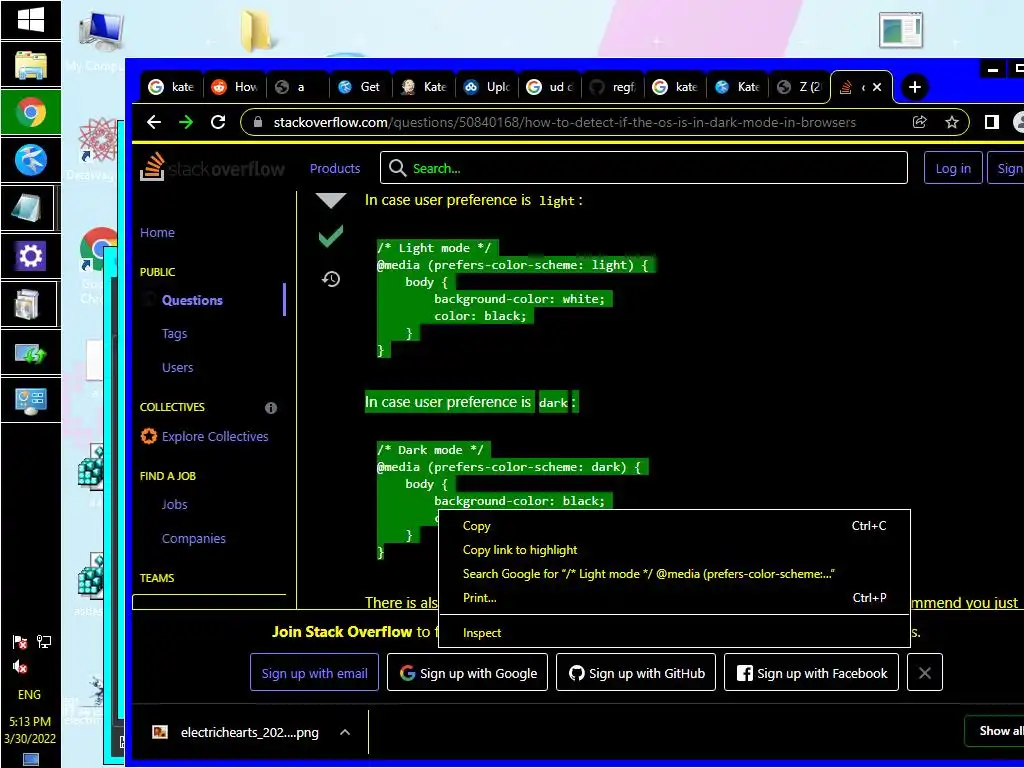Click the green accepted answer checkmark
The image size is (1024, 768).
[x=331, y=236]
